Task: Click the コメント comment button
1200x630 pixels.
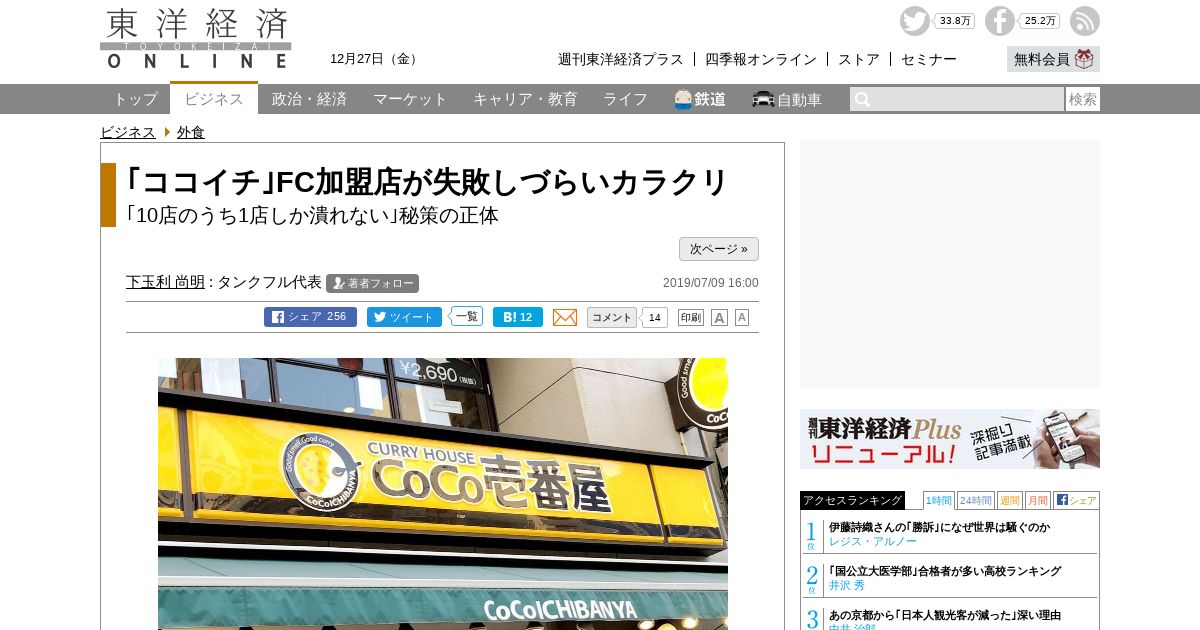Action: point(611,317)
